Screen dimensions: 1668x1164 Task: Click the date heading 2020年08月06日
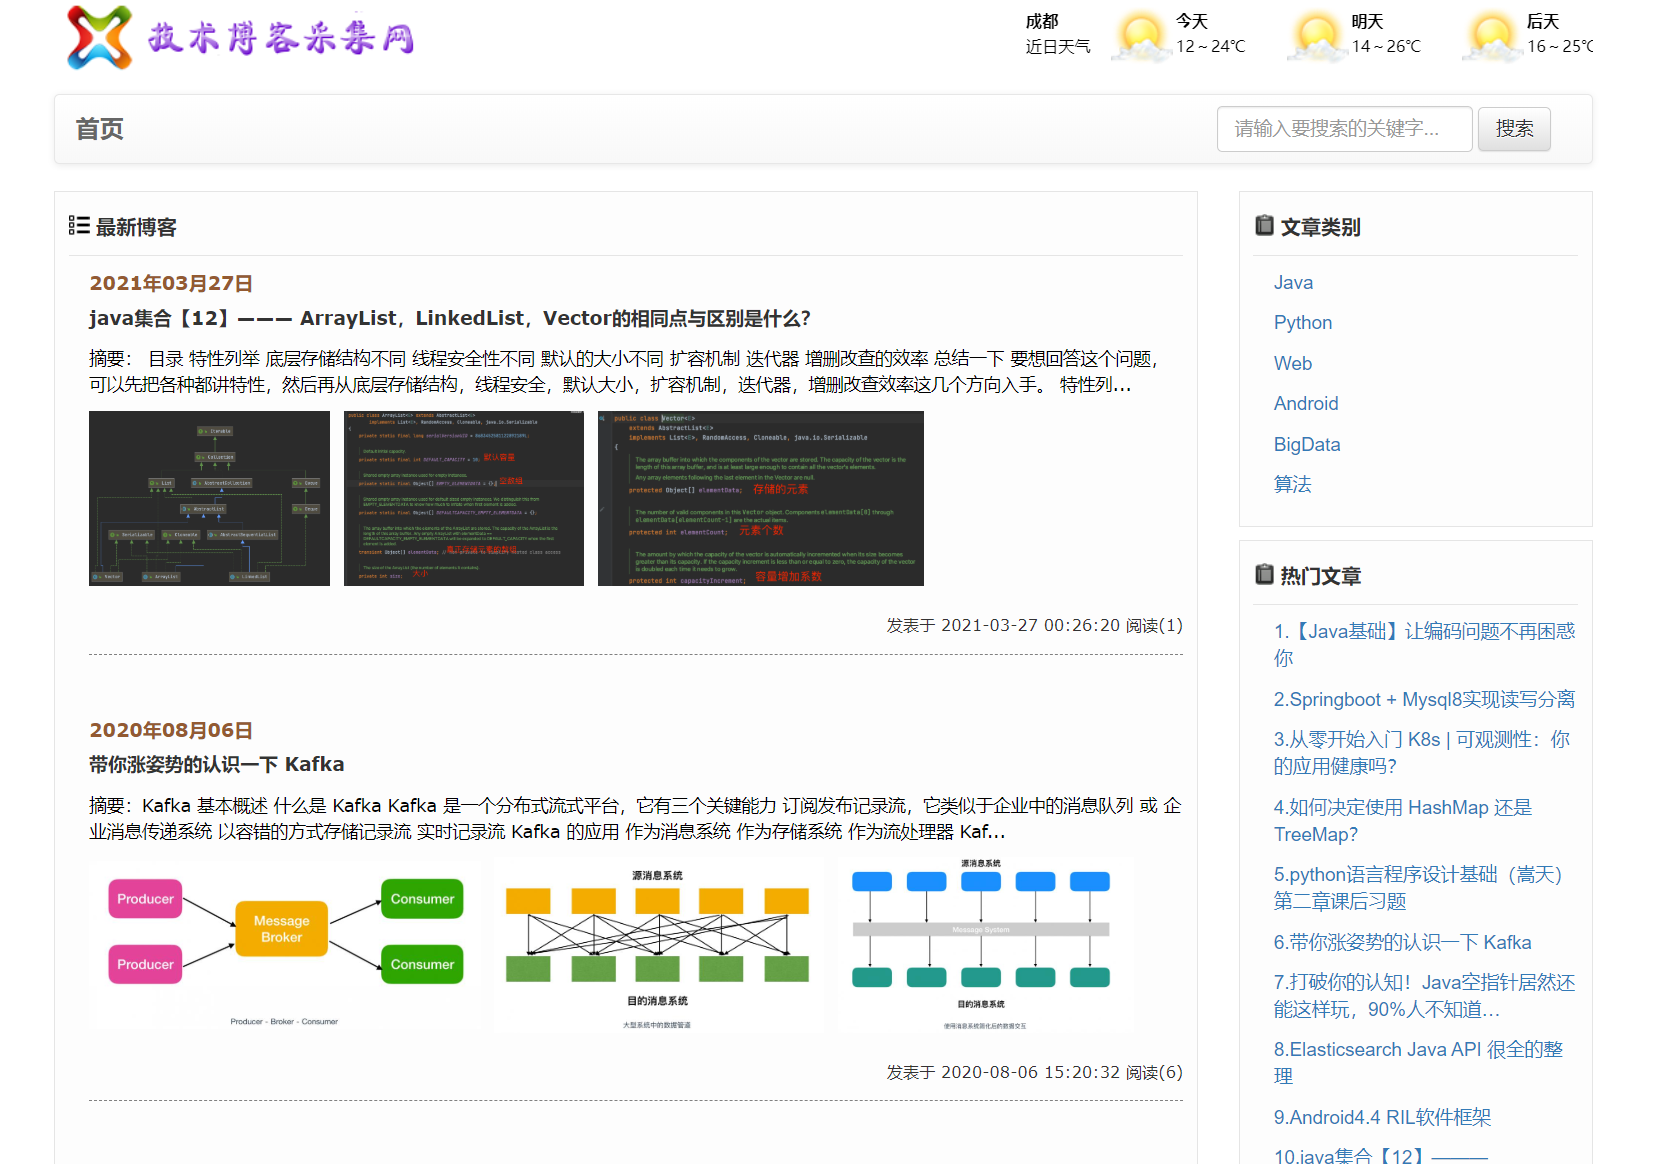pyautogui.click(x=171, y=730)
